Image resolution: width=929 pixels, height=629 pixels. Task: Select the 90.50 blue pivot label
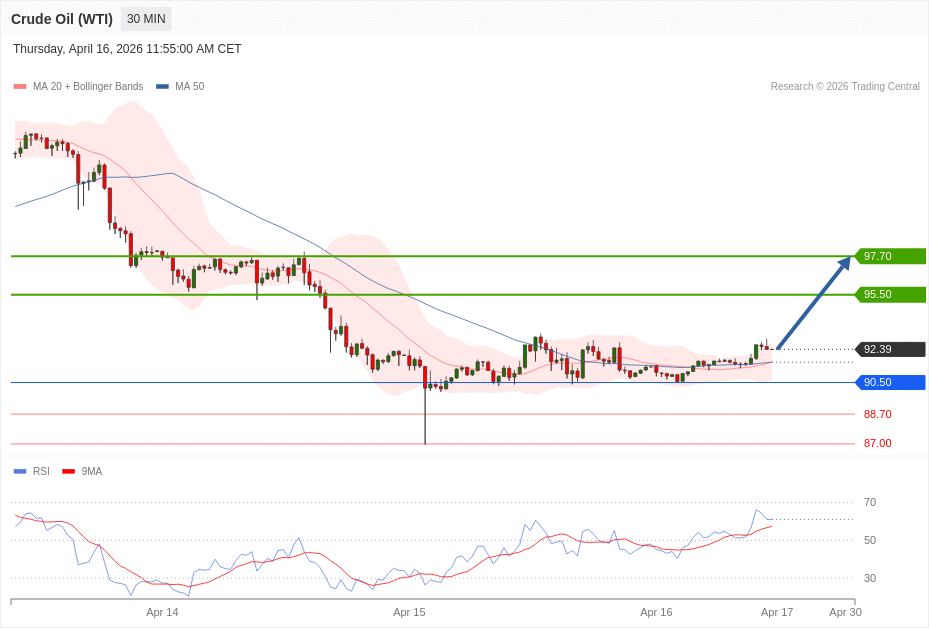coord(890,382)
